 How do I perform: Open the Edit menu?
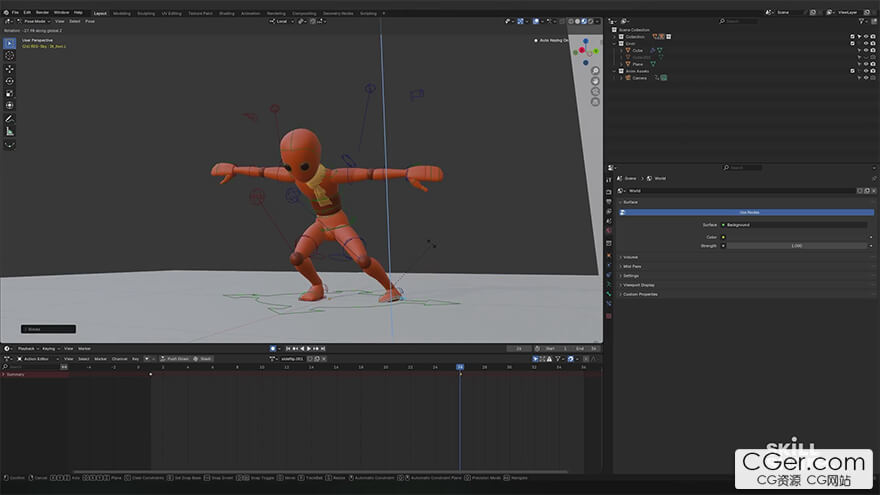27,12
